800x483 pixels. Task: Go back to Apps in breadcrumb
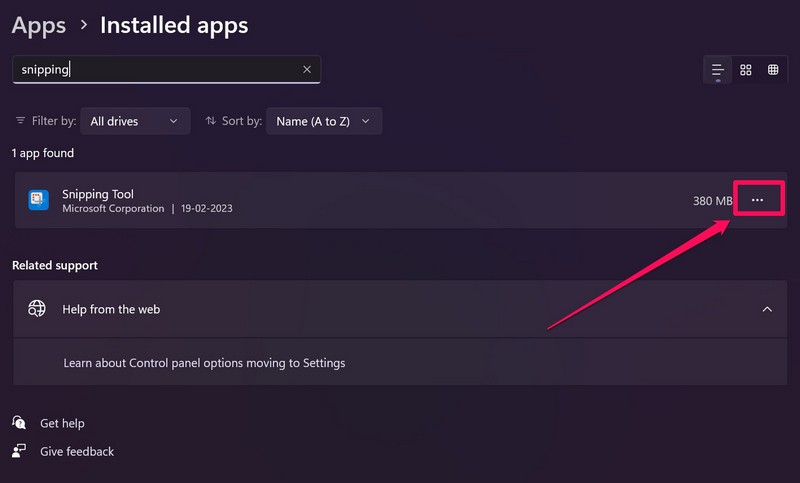(x=39, y=25)
